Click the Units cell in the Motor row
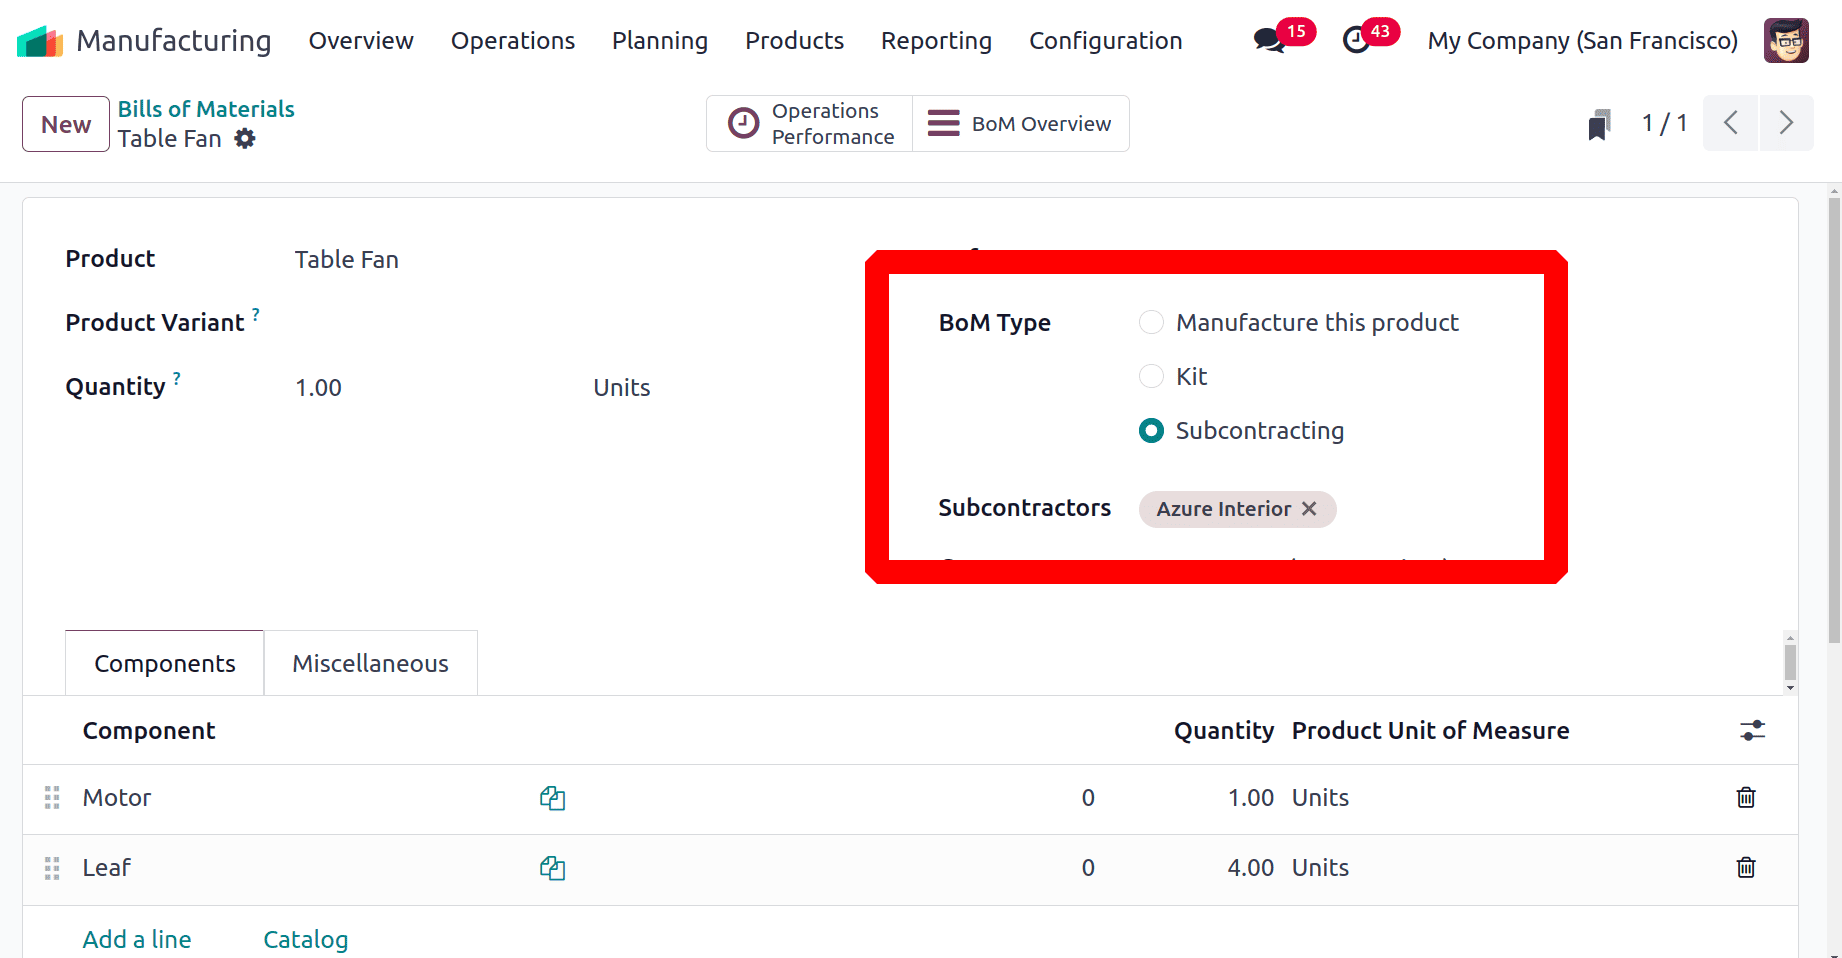 pyautogui.click(x=1320, y=798)
